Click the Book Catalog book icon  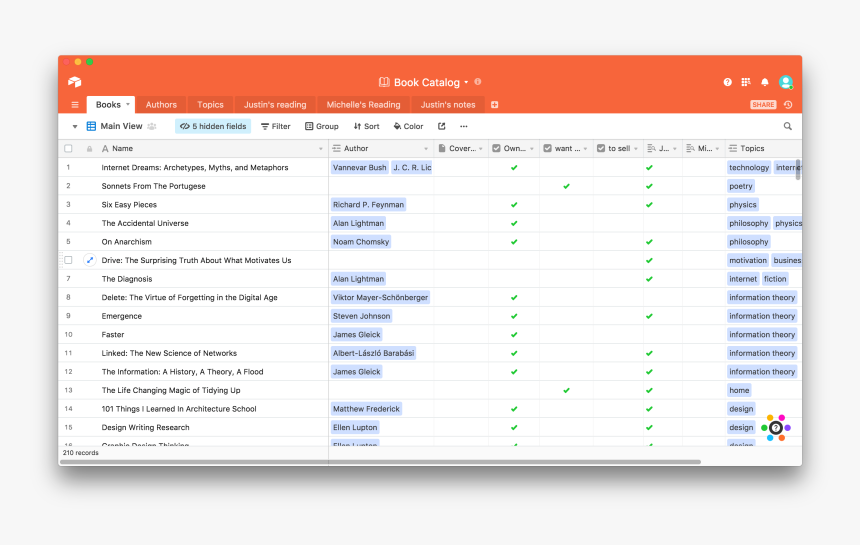[x=384, y=82]
